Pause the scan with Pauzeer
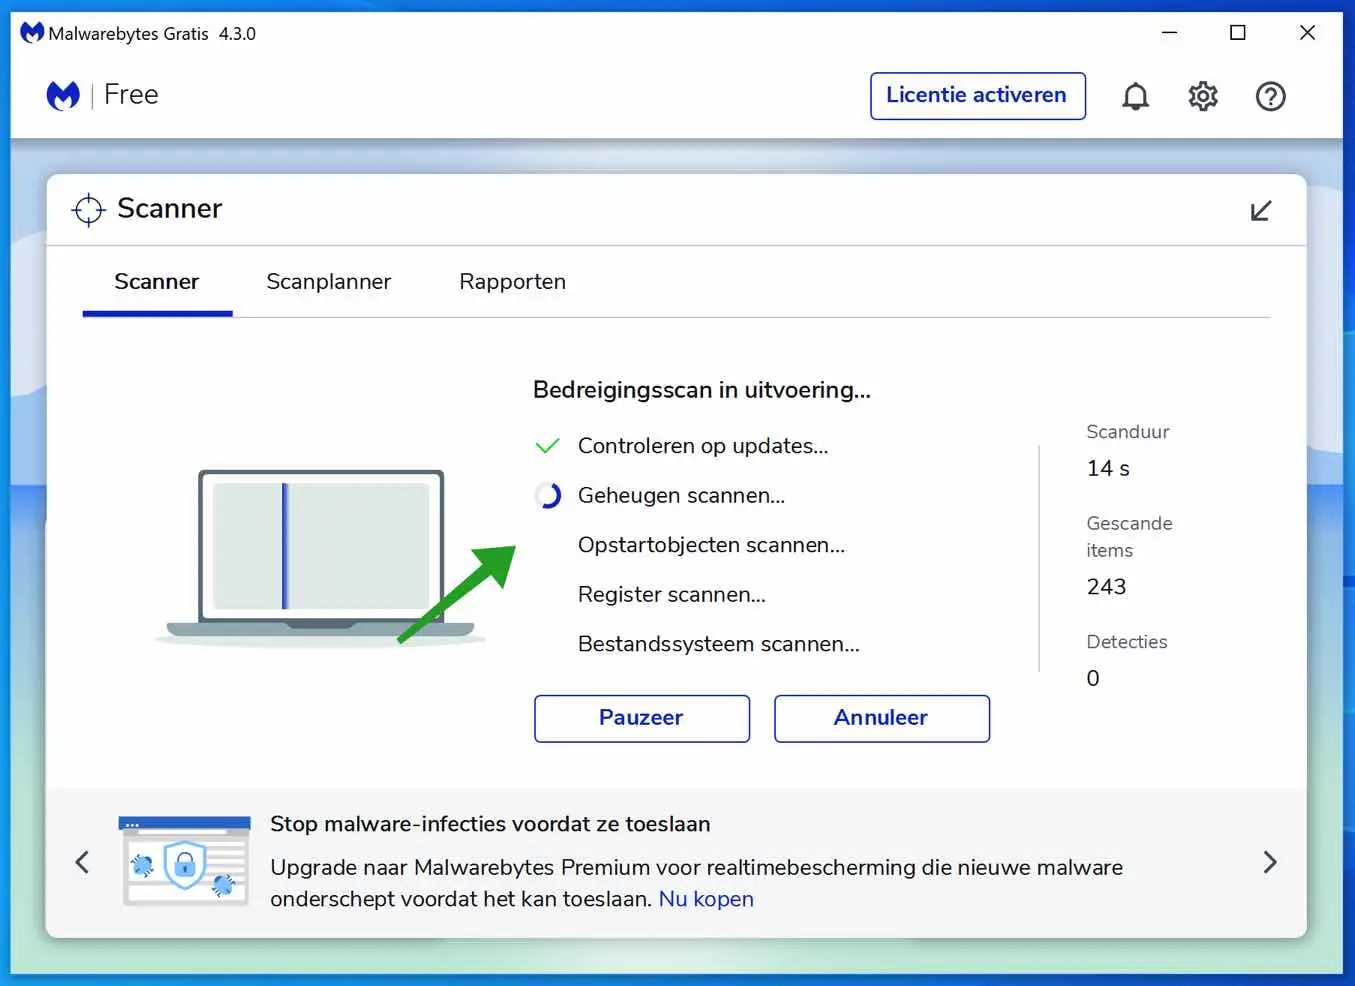The height and width of the screenshot is (986, 1355). tap(642, 718)
